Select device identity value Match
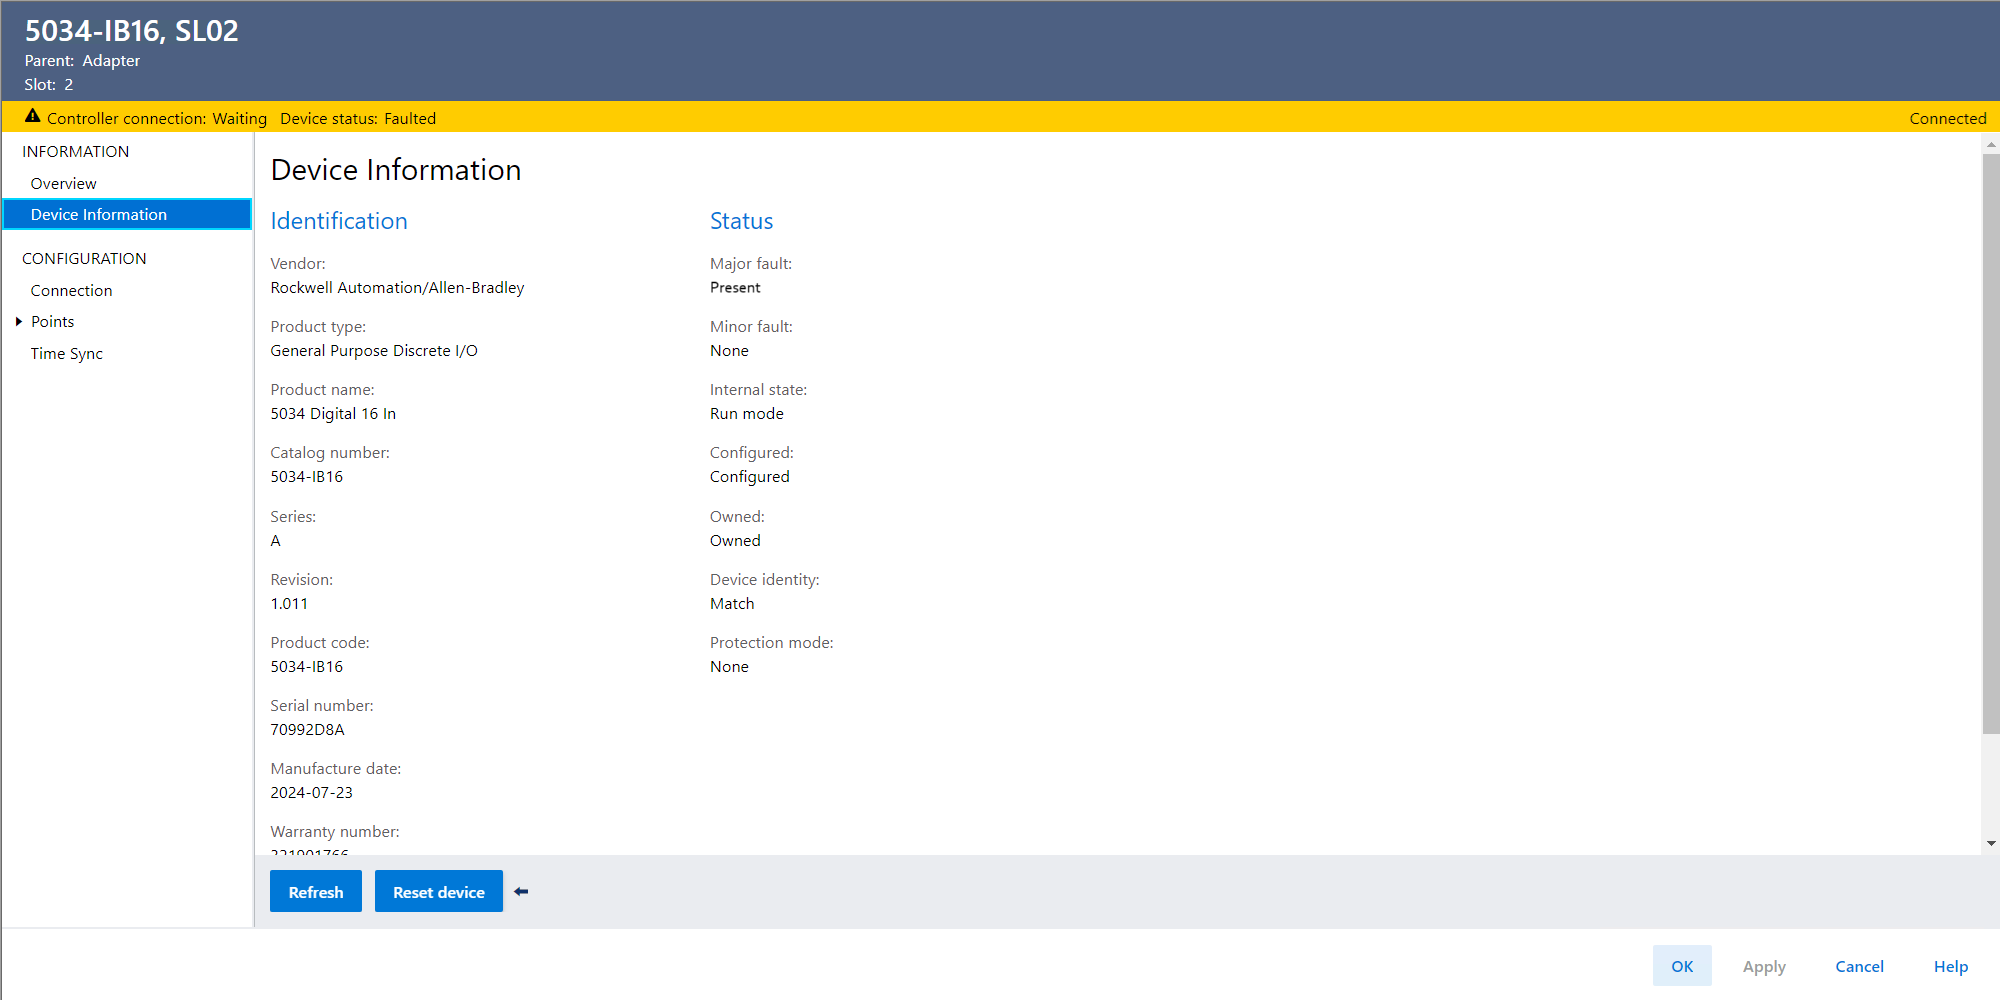The height and width of the screenshot is (1000, 2002). [732, 604]
